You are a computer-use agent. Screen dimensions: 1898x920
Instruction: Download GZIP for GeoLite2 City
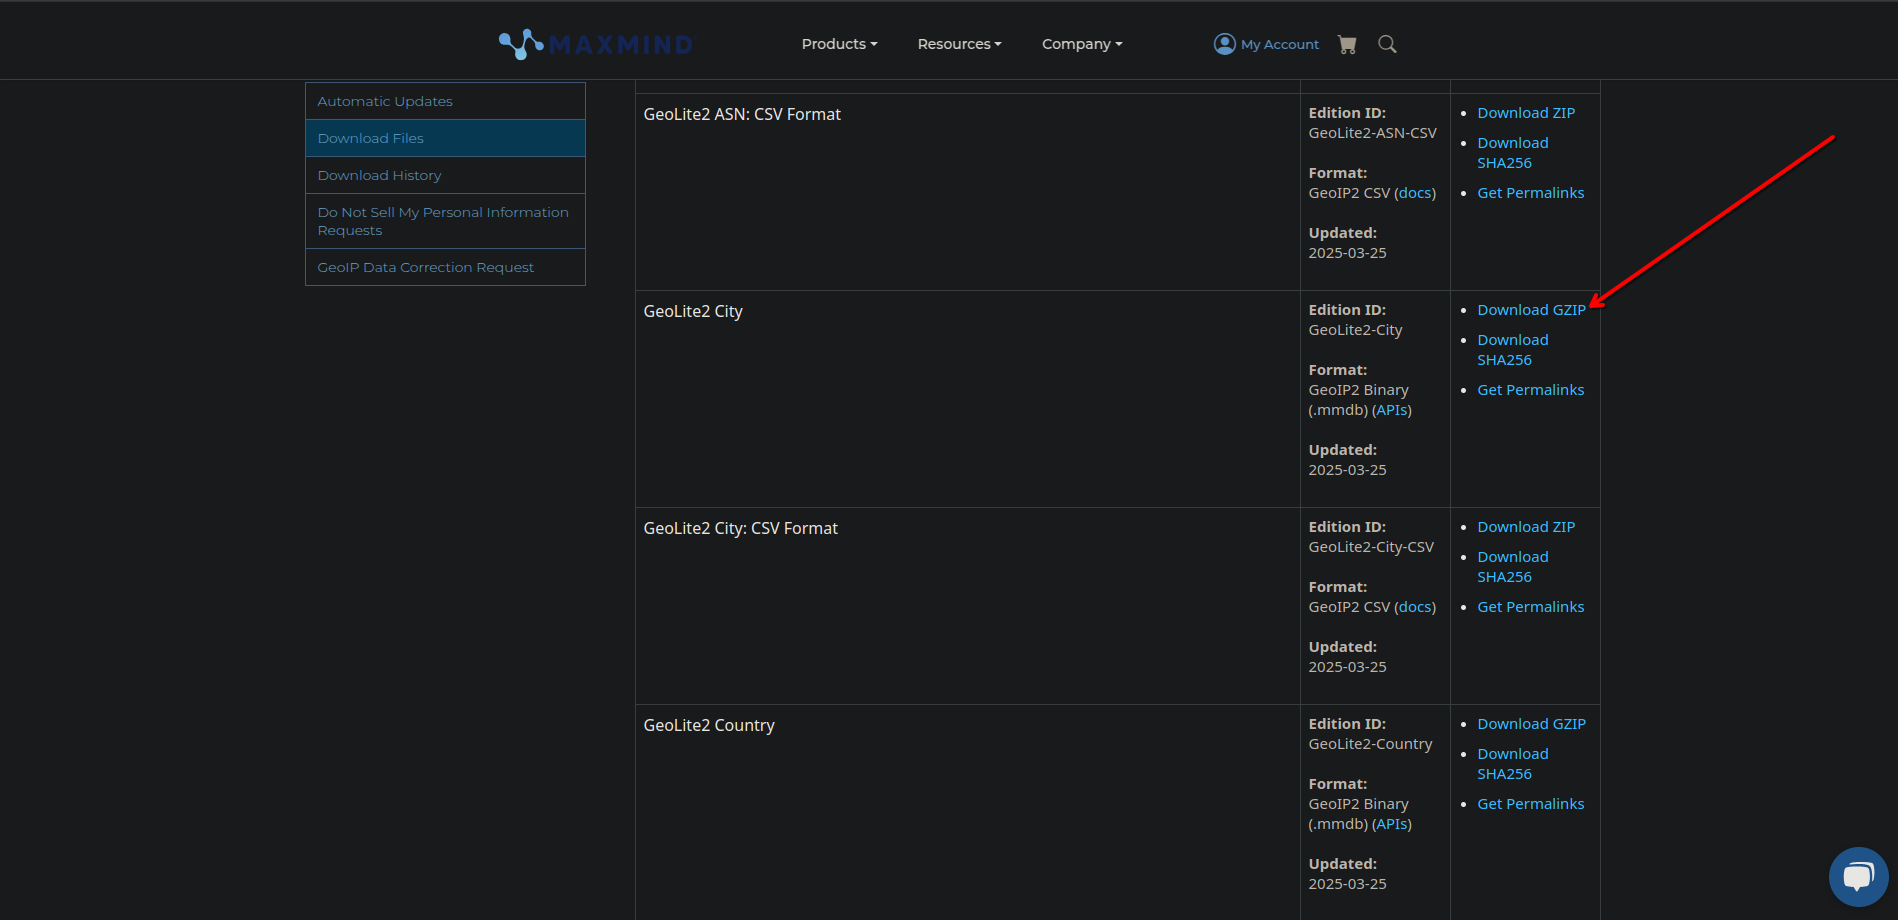[1531, 310]
